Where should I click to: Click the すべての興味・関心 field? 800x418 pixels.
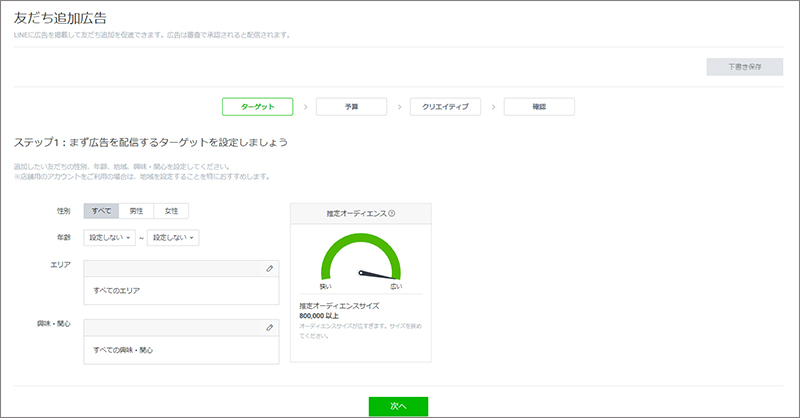(181, 350)
